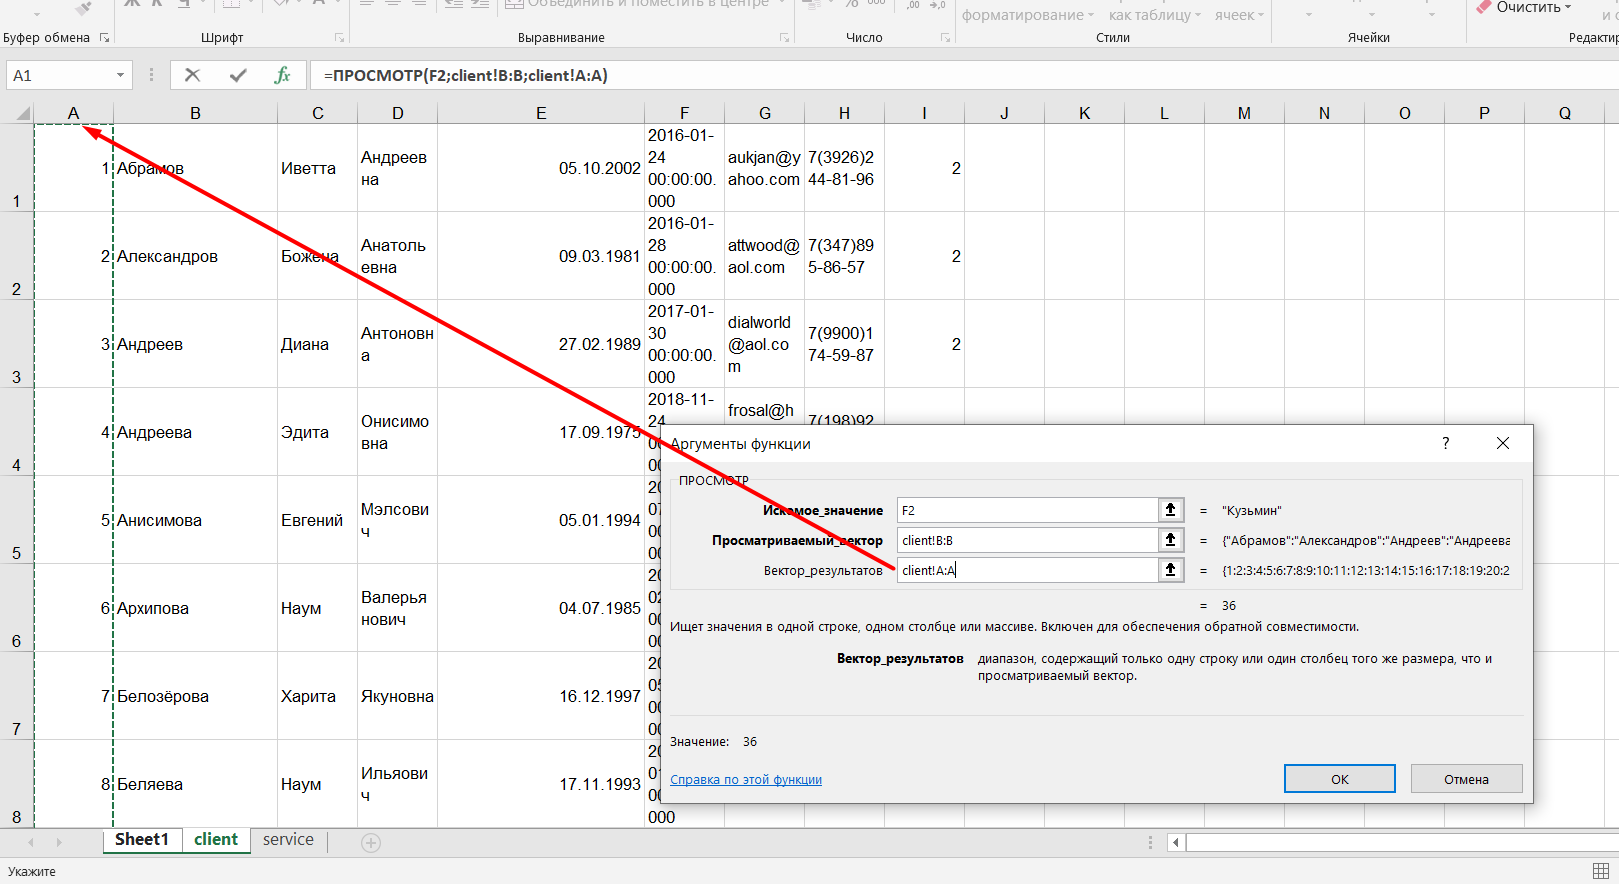Viewport: 1619px width, 884px height.
Task: Cancel formula entry with the X icon
Action: 193,75
